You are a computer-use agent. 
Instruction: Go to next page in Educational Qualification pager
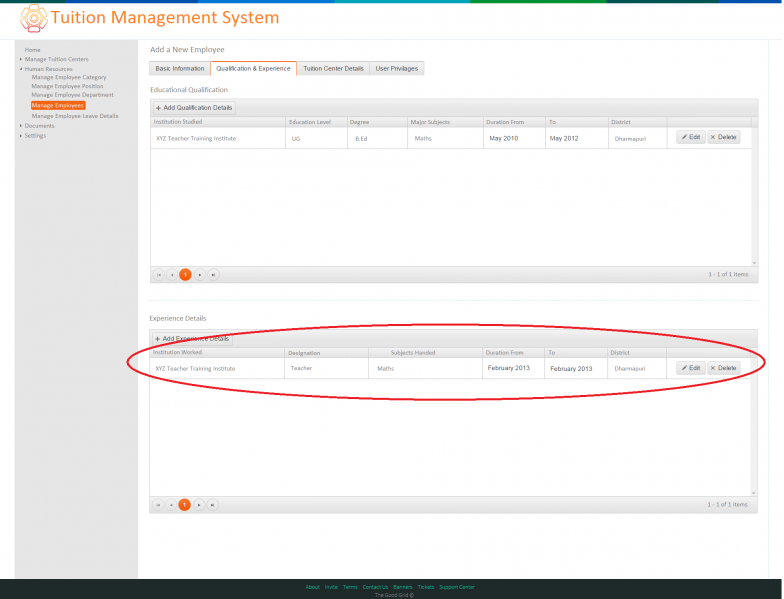click(x=200, y=274)
